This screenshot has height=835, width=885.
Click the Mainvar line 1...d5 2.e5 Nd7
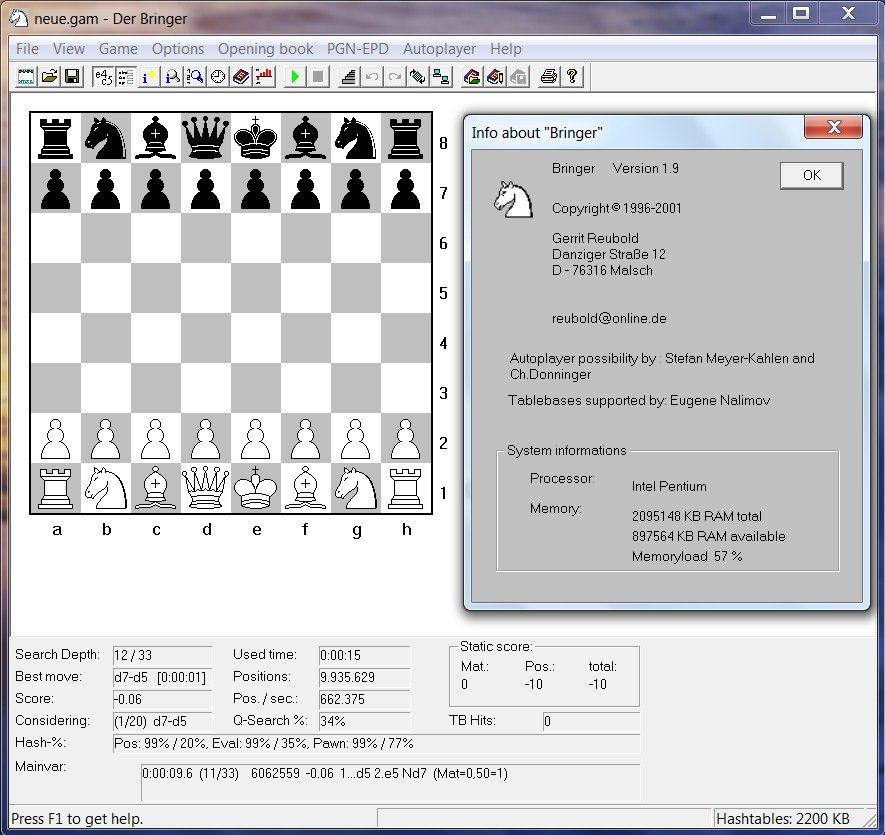pyautogui.click(x=390, y=782)
